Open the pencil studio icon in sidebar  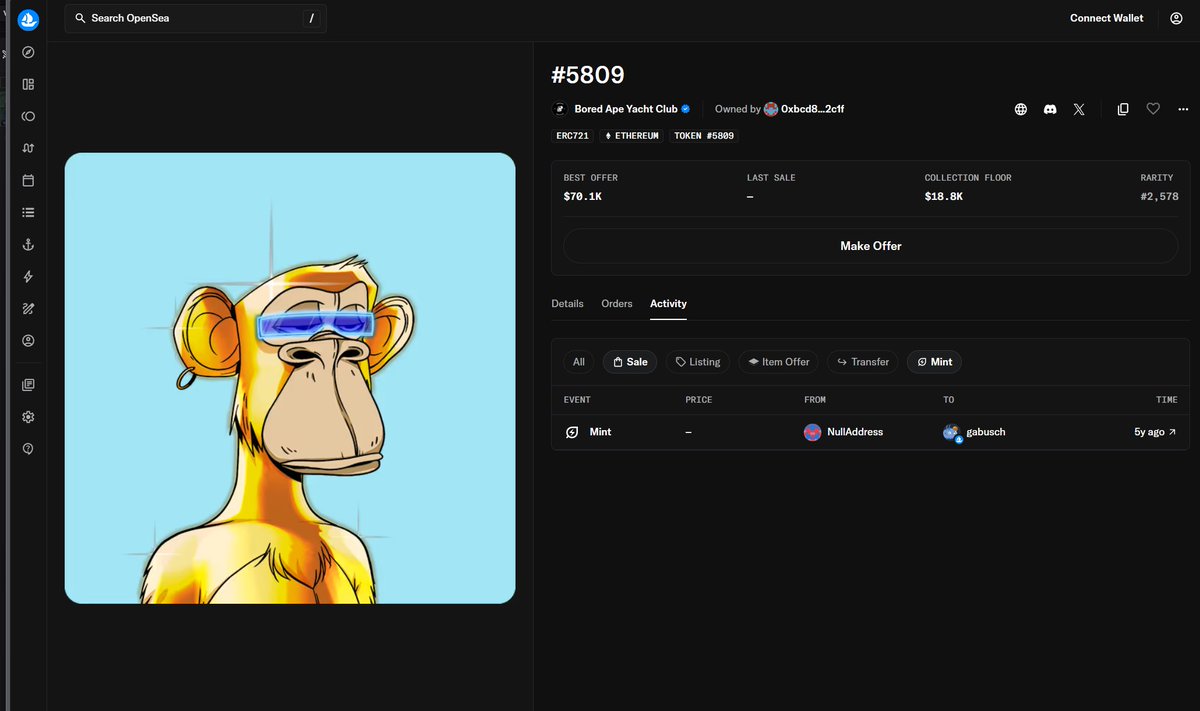[x=28, y=309]
